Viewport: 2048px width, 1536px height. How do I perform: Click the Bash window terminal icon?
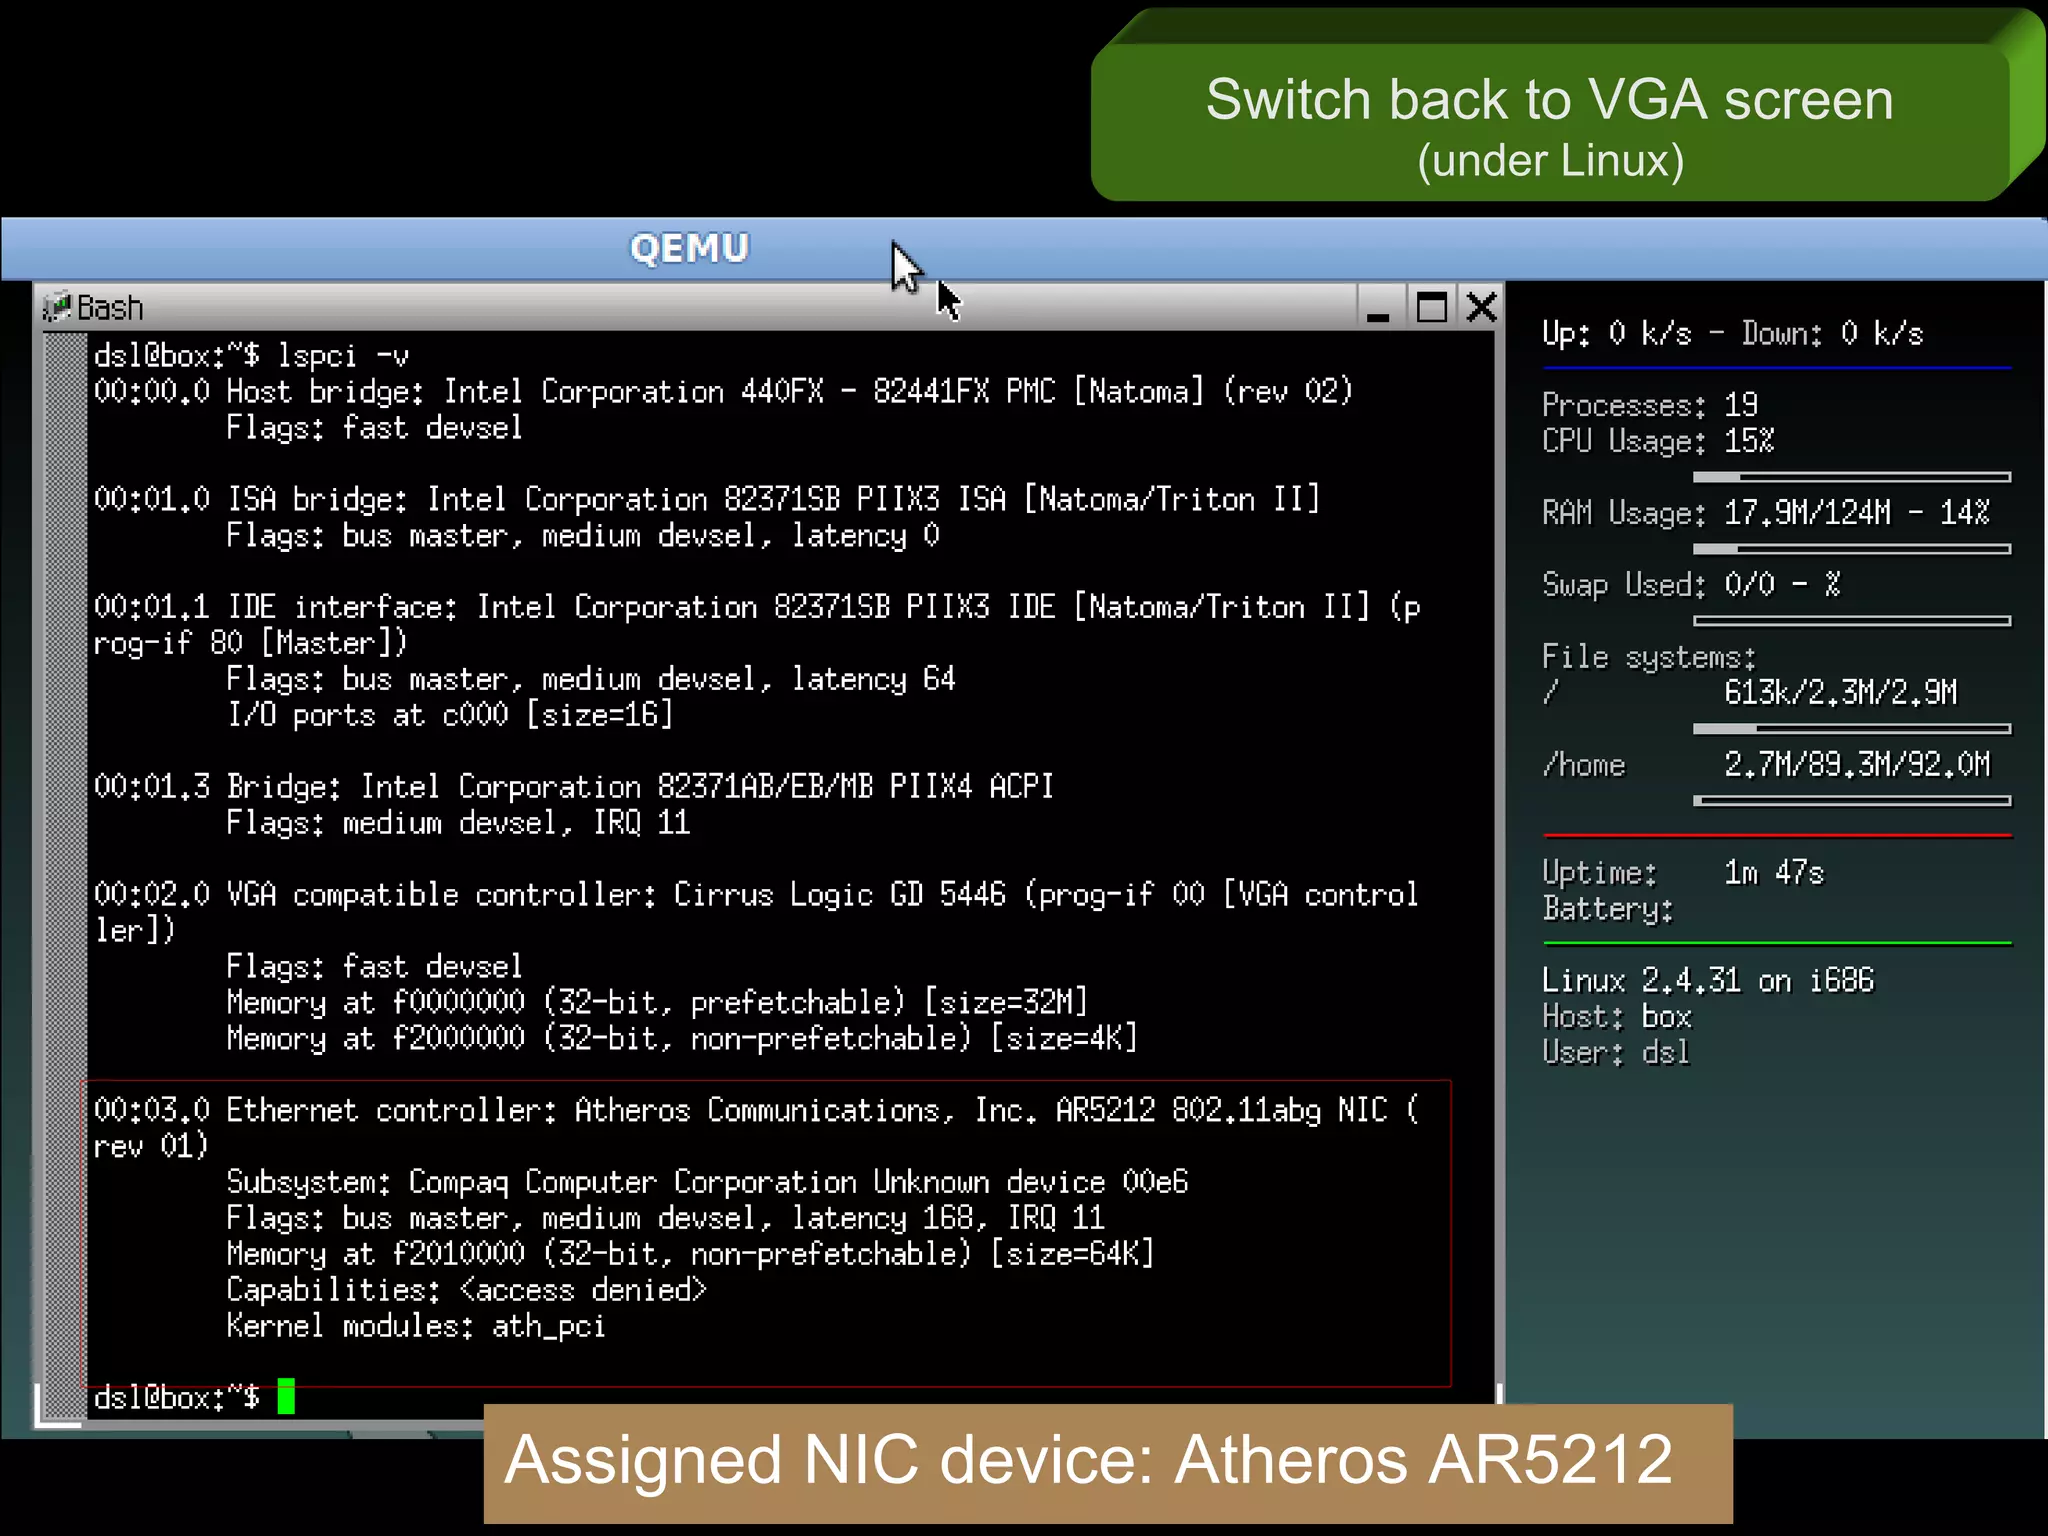point(58,307)
